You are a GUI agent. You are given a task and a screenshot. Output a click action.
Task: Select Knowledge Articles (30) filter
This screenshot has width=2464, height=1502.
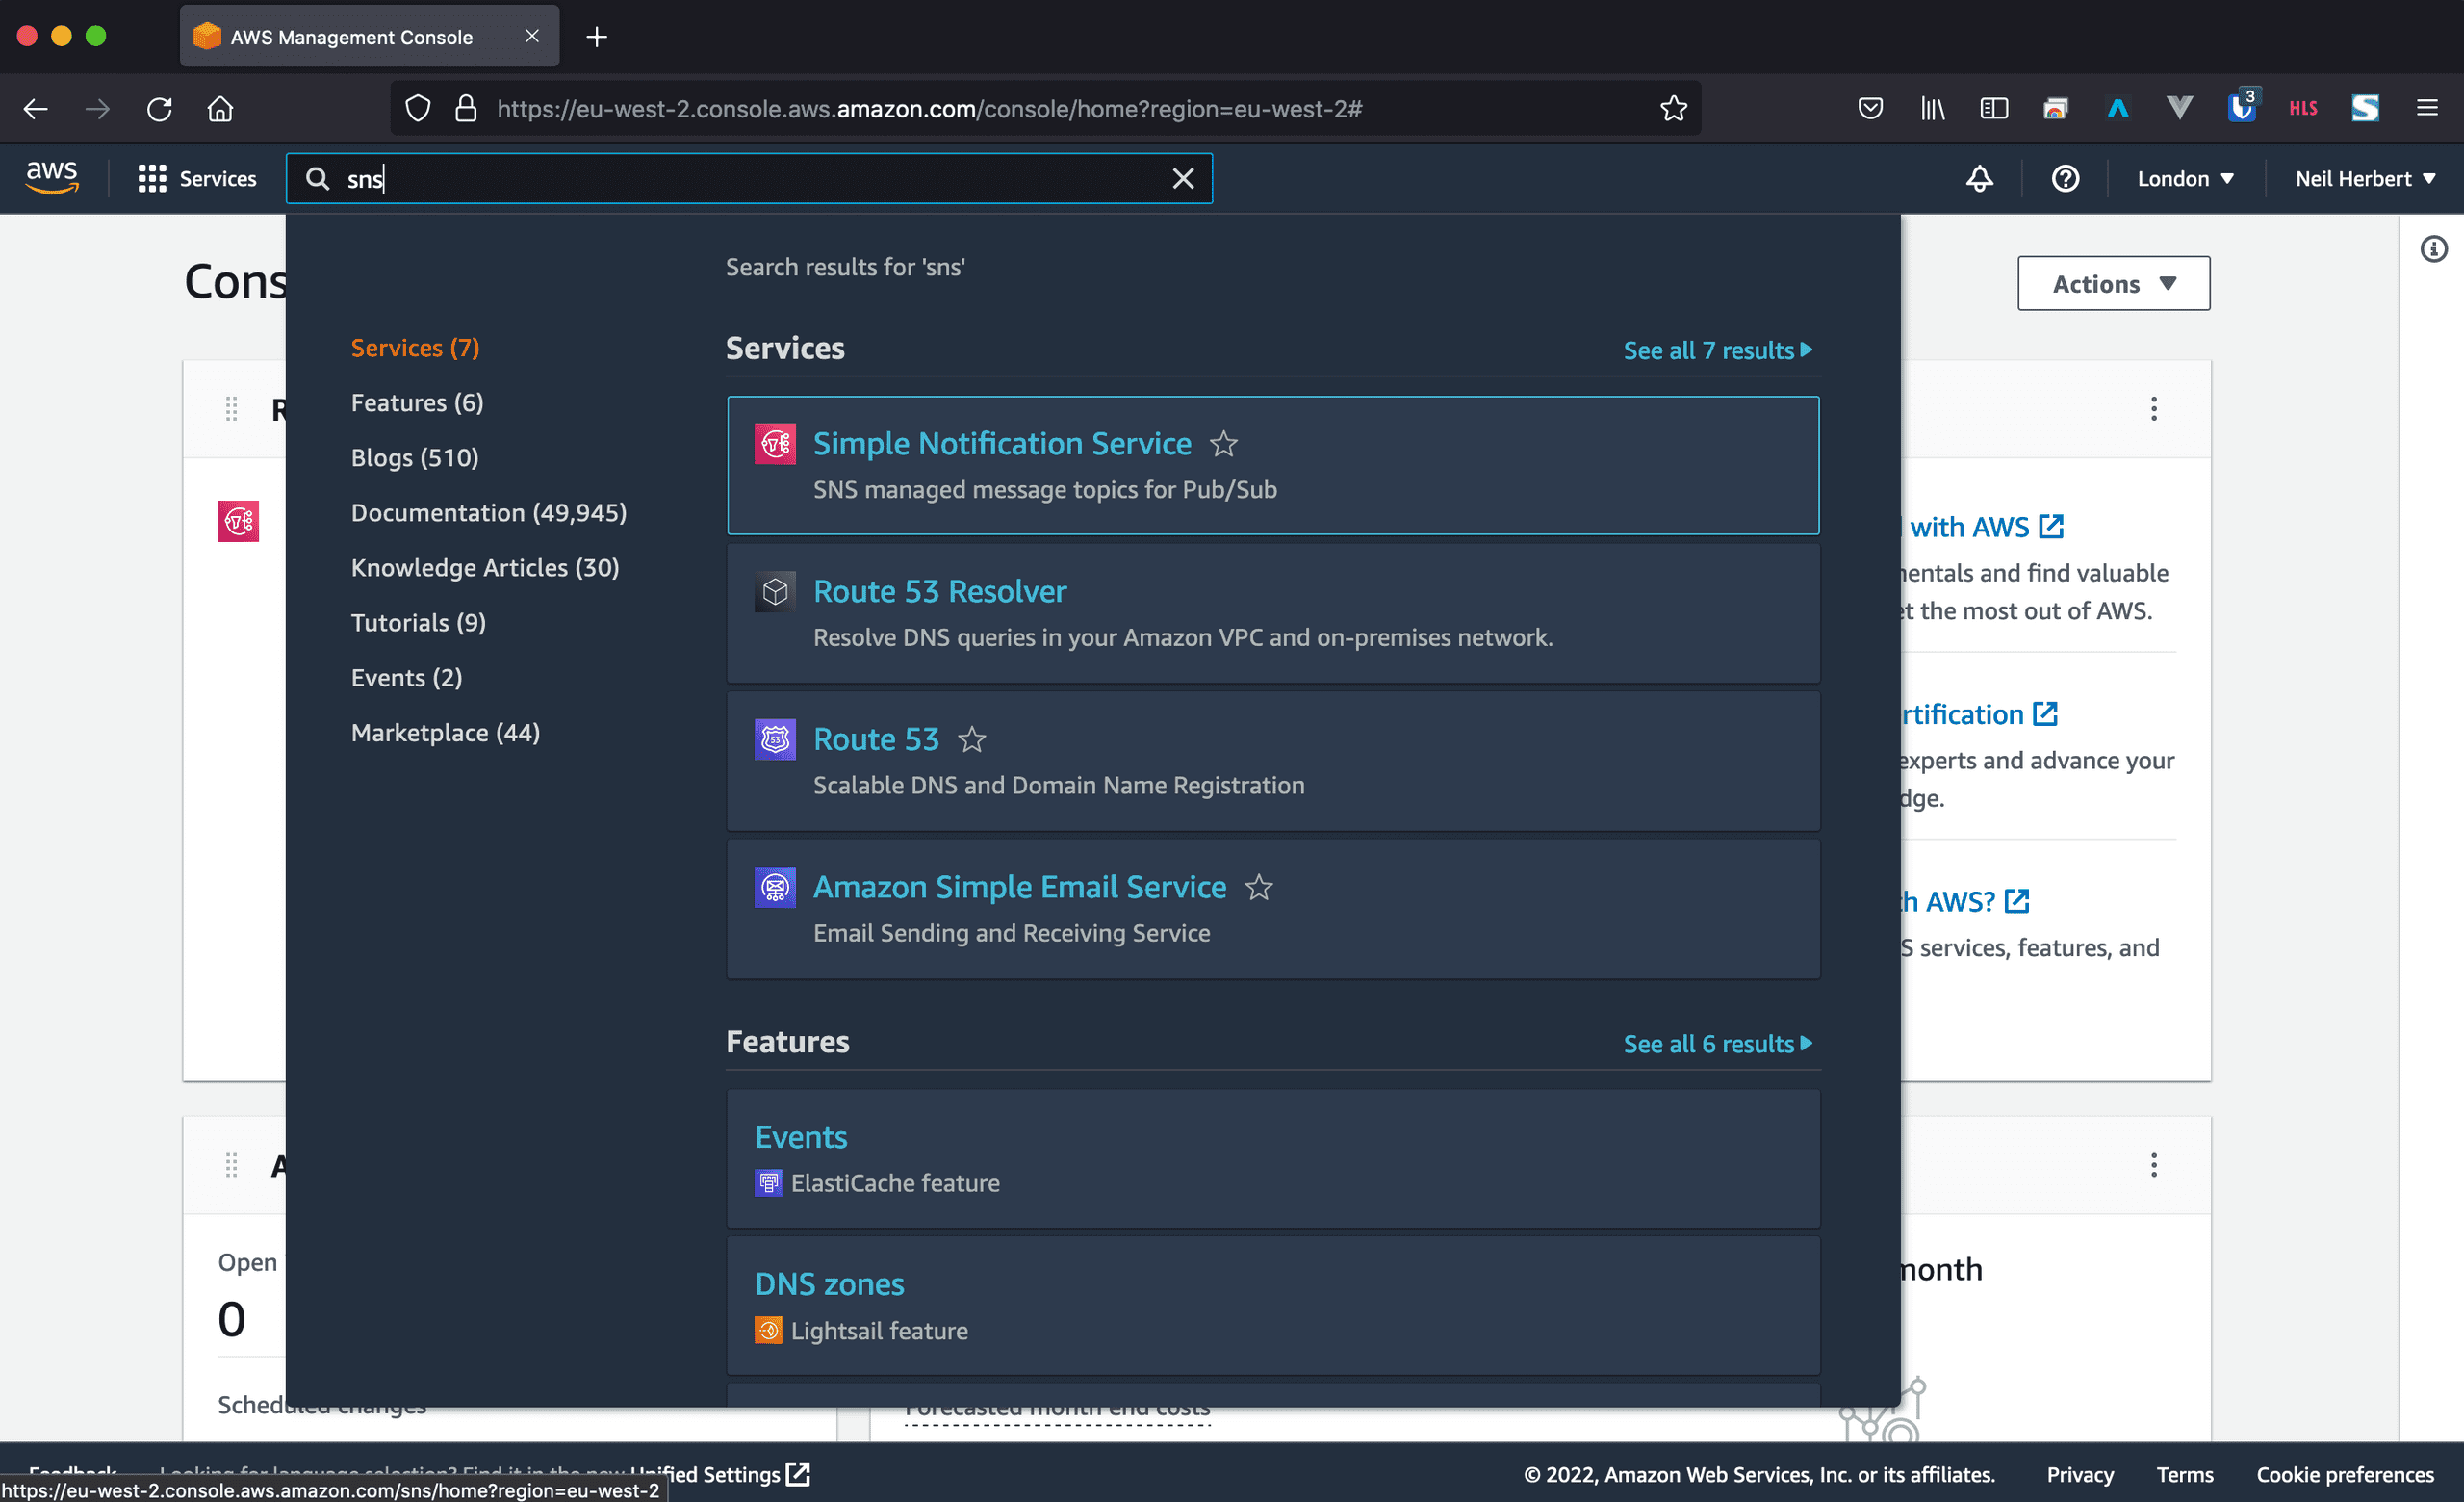485,567
